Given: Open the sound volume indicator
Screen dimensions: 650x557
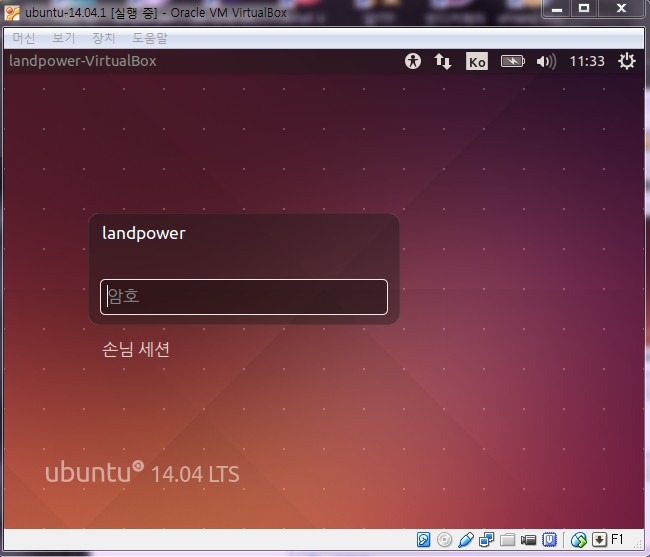Looking at the screenshot, I should click(x=545, y=61).
